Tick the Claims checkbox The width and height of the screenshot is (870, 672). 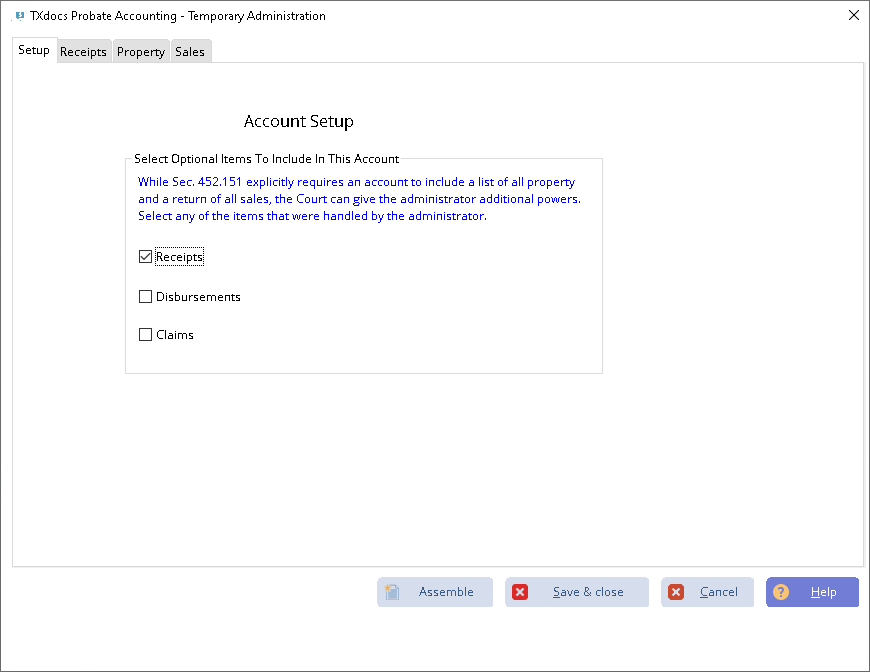[x=146, y=335]
